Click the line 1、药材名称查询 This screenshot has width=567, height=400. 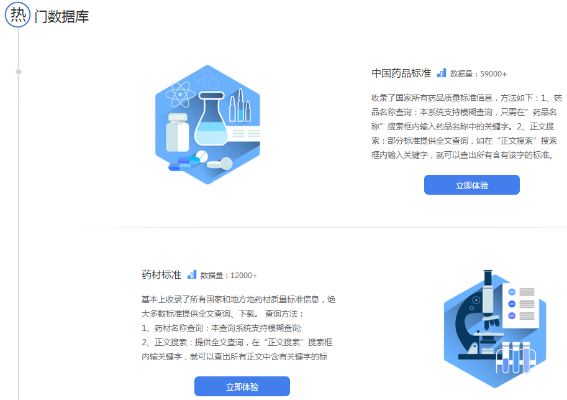[x=221, y=328]
